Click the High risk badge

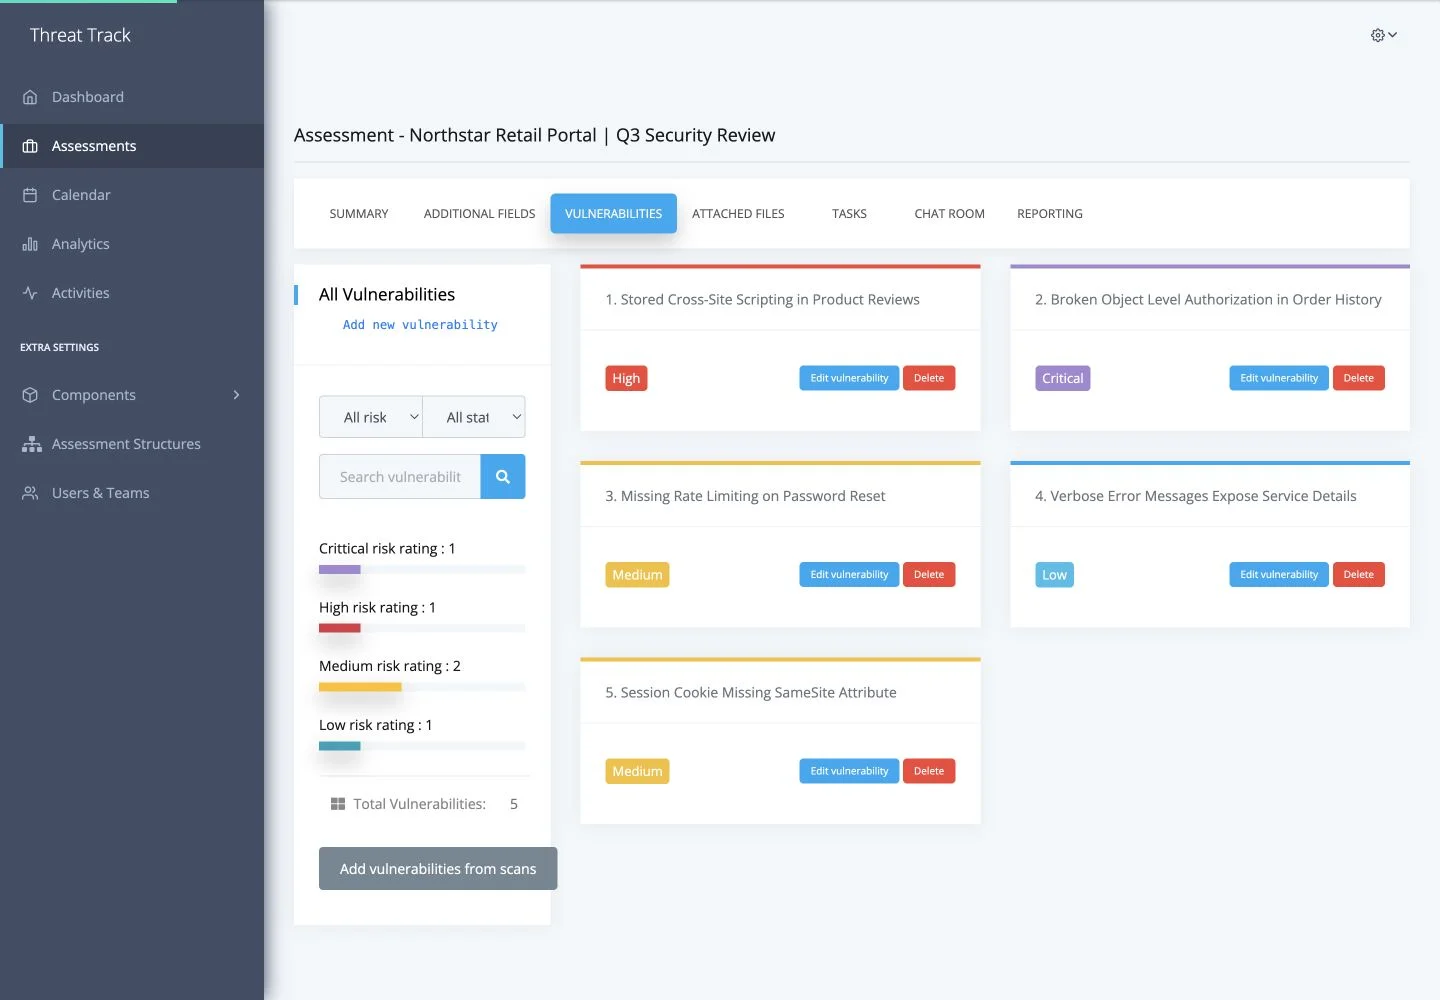click(x=626, y=378)
